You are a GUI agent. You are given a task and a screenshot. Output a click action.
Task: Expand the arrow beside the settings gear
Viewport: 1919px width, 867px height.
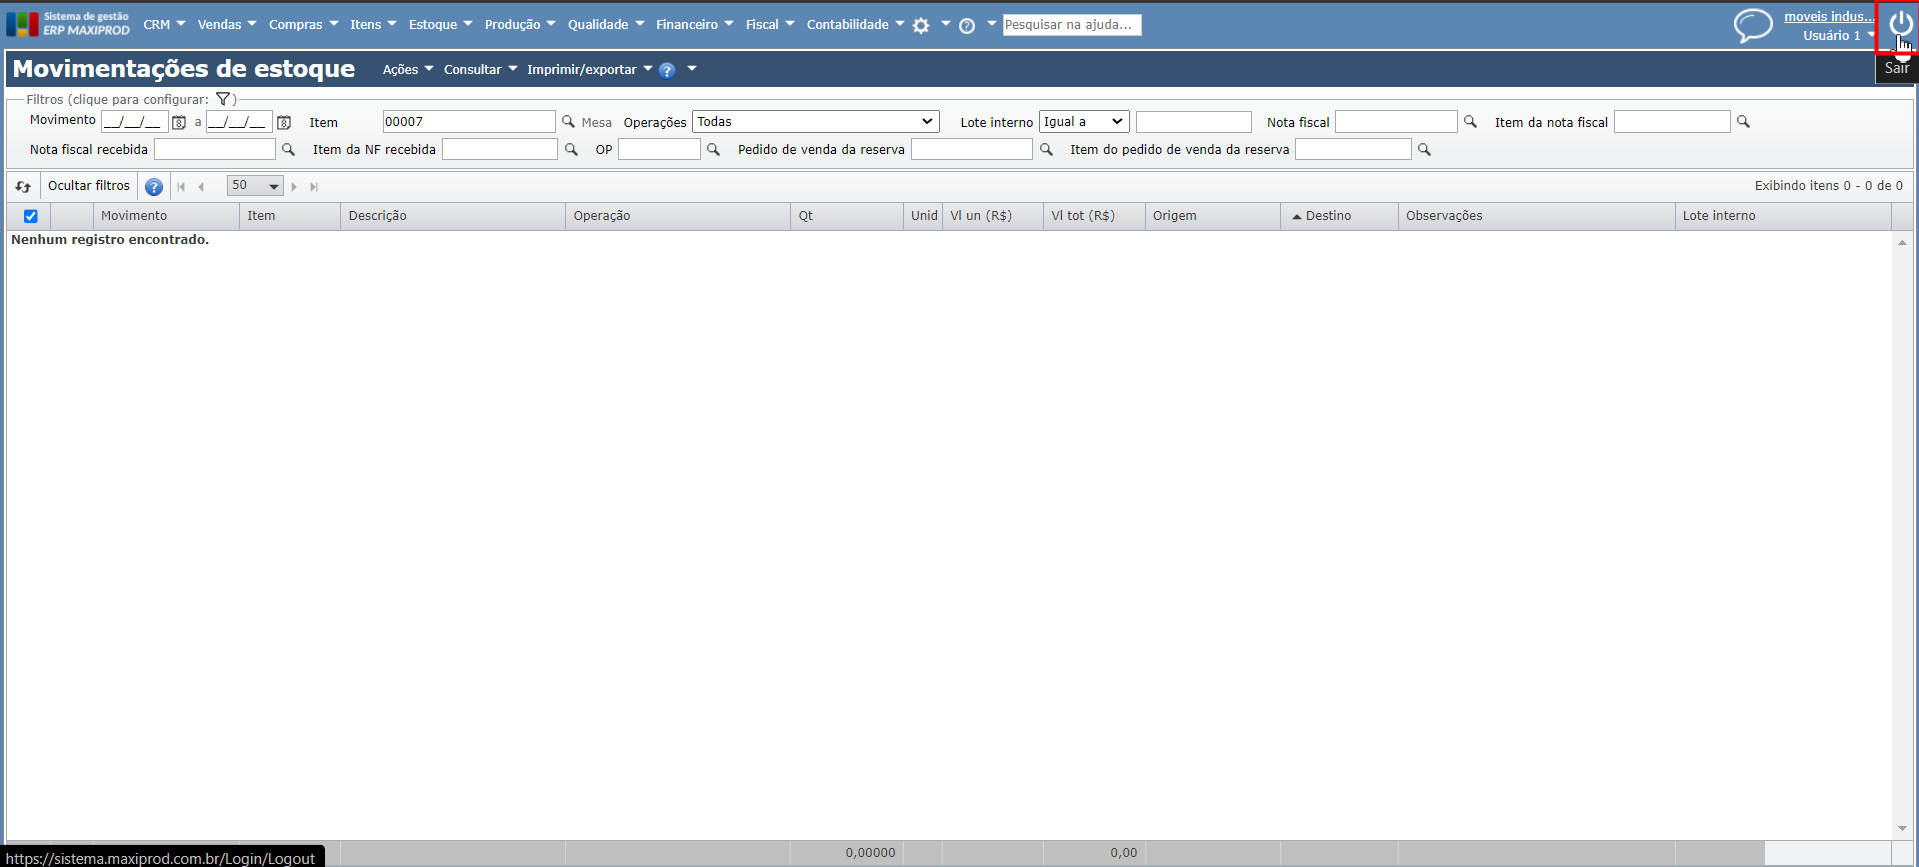click(x=945, y=23)
